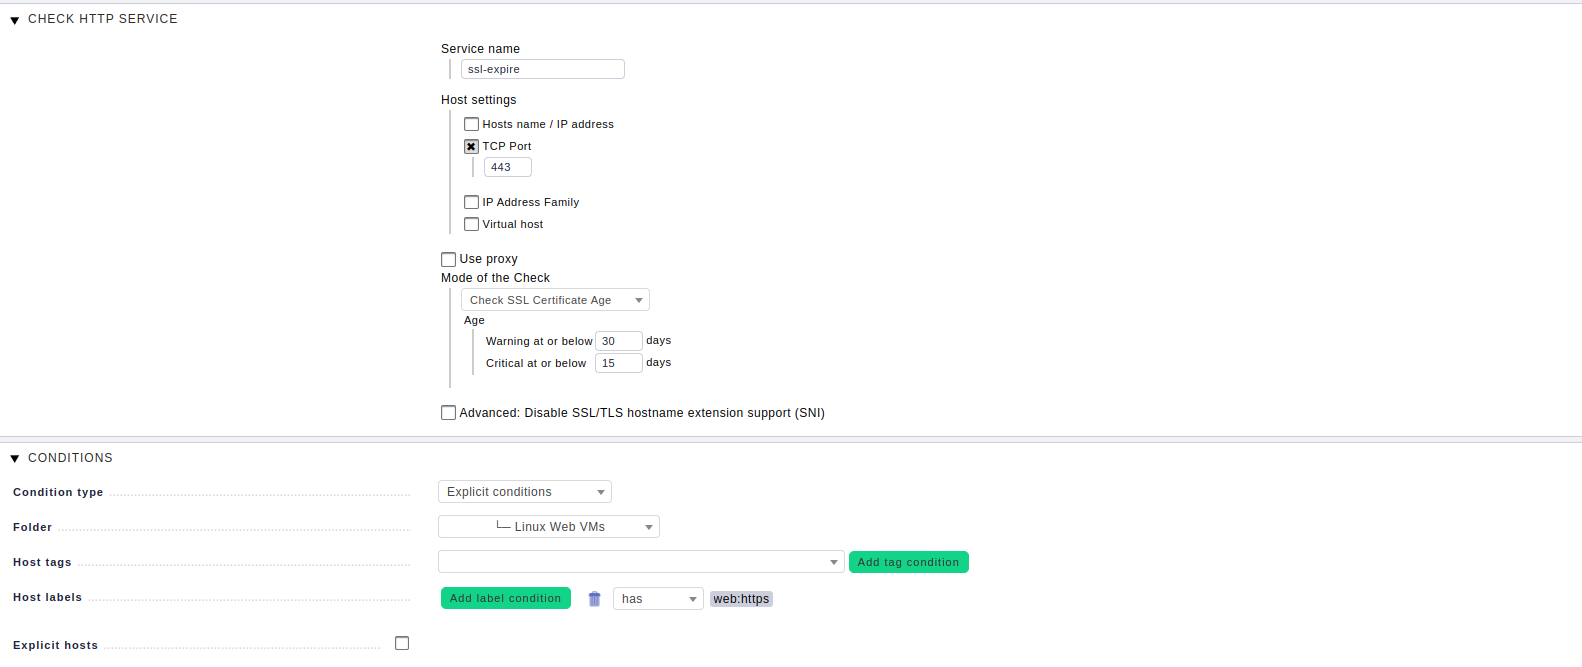Click the Add tag condition button
The width and height of the screenshot is (1582, 667).
909,562
